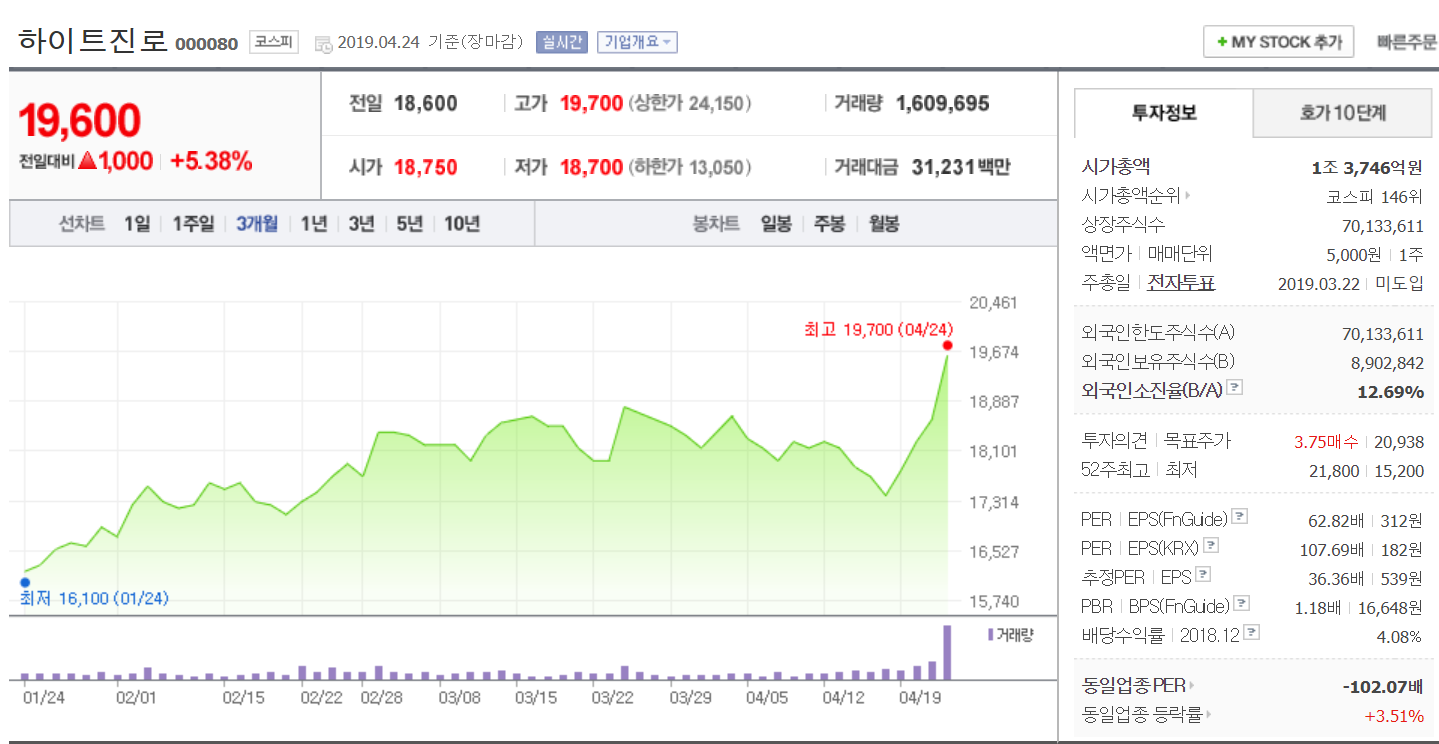
Task: Click help icon next to PER EPS(KRX)
Action: pyautogui.click(x=1211, y=546)
